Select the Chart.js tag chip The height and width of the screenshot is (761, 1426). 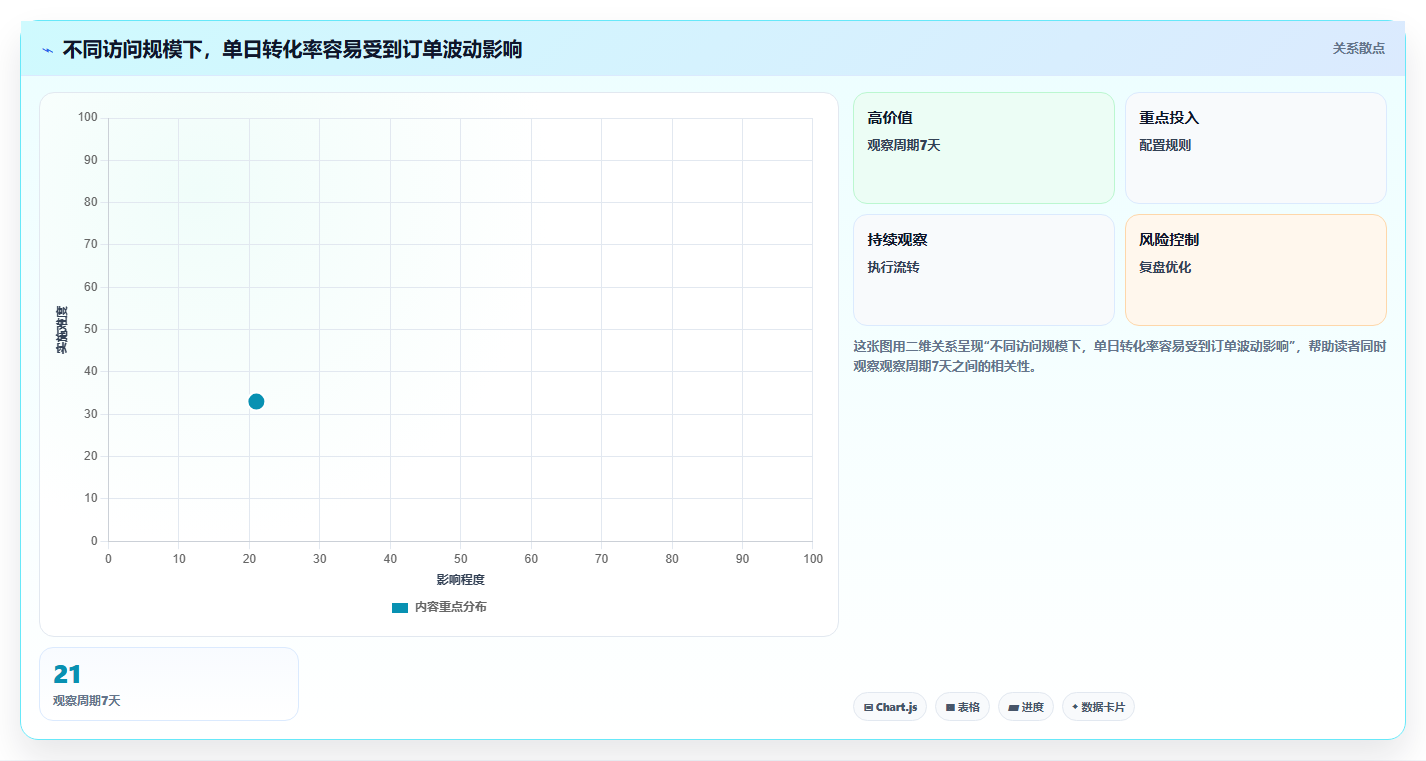click(x=890, y=707)
